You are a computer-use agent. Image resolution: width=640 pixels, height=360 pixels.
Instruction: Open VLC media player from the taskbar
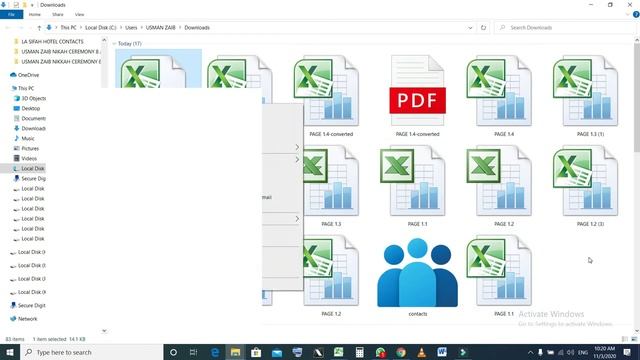421,352
